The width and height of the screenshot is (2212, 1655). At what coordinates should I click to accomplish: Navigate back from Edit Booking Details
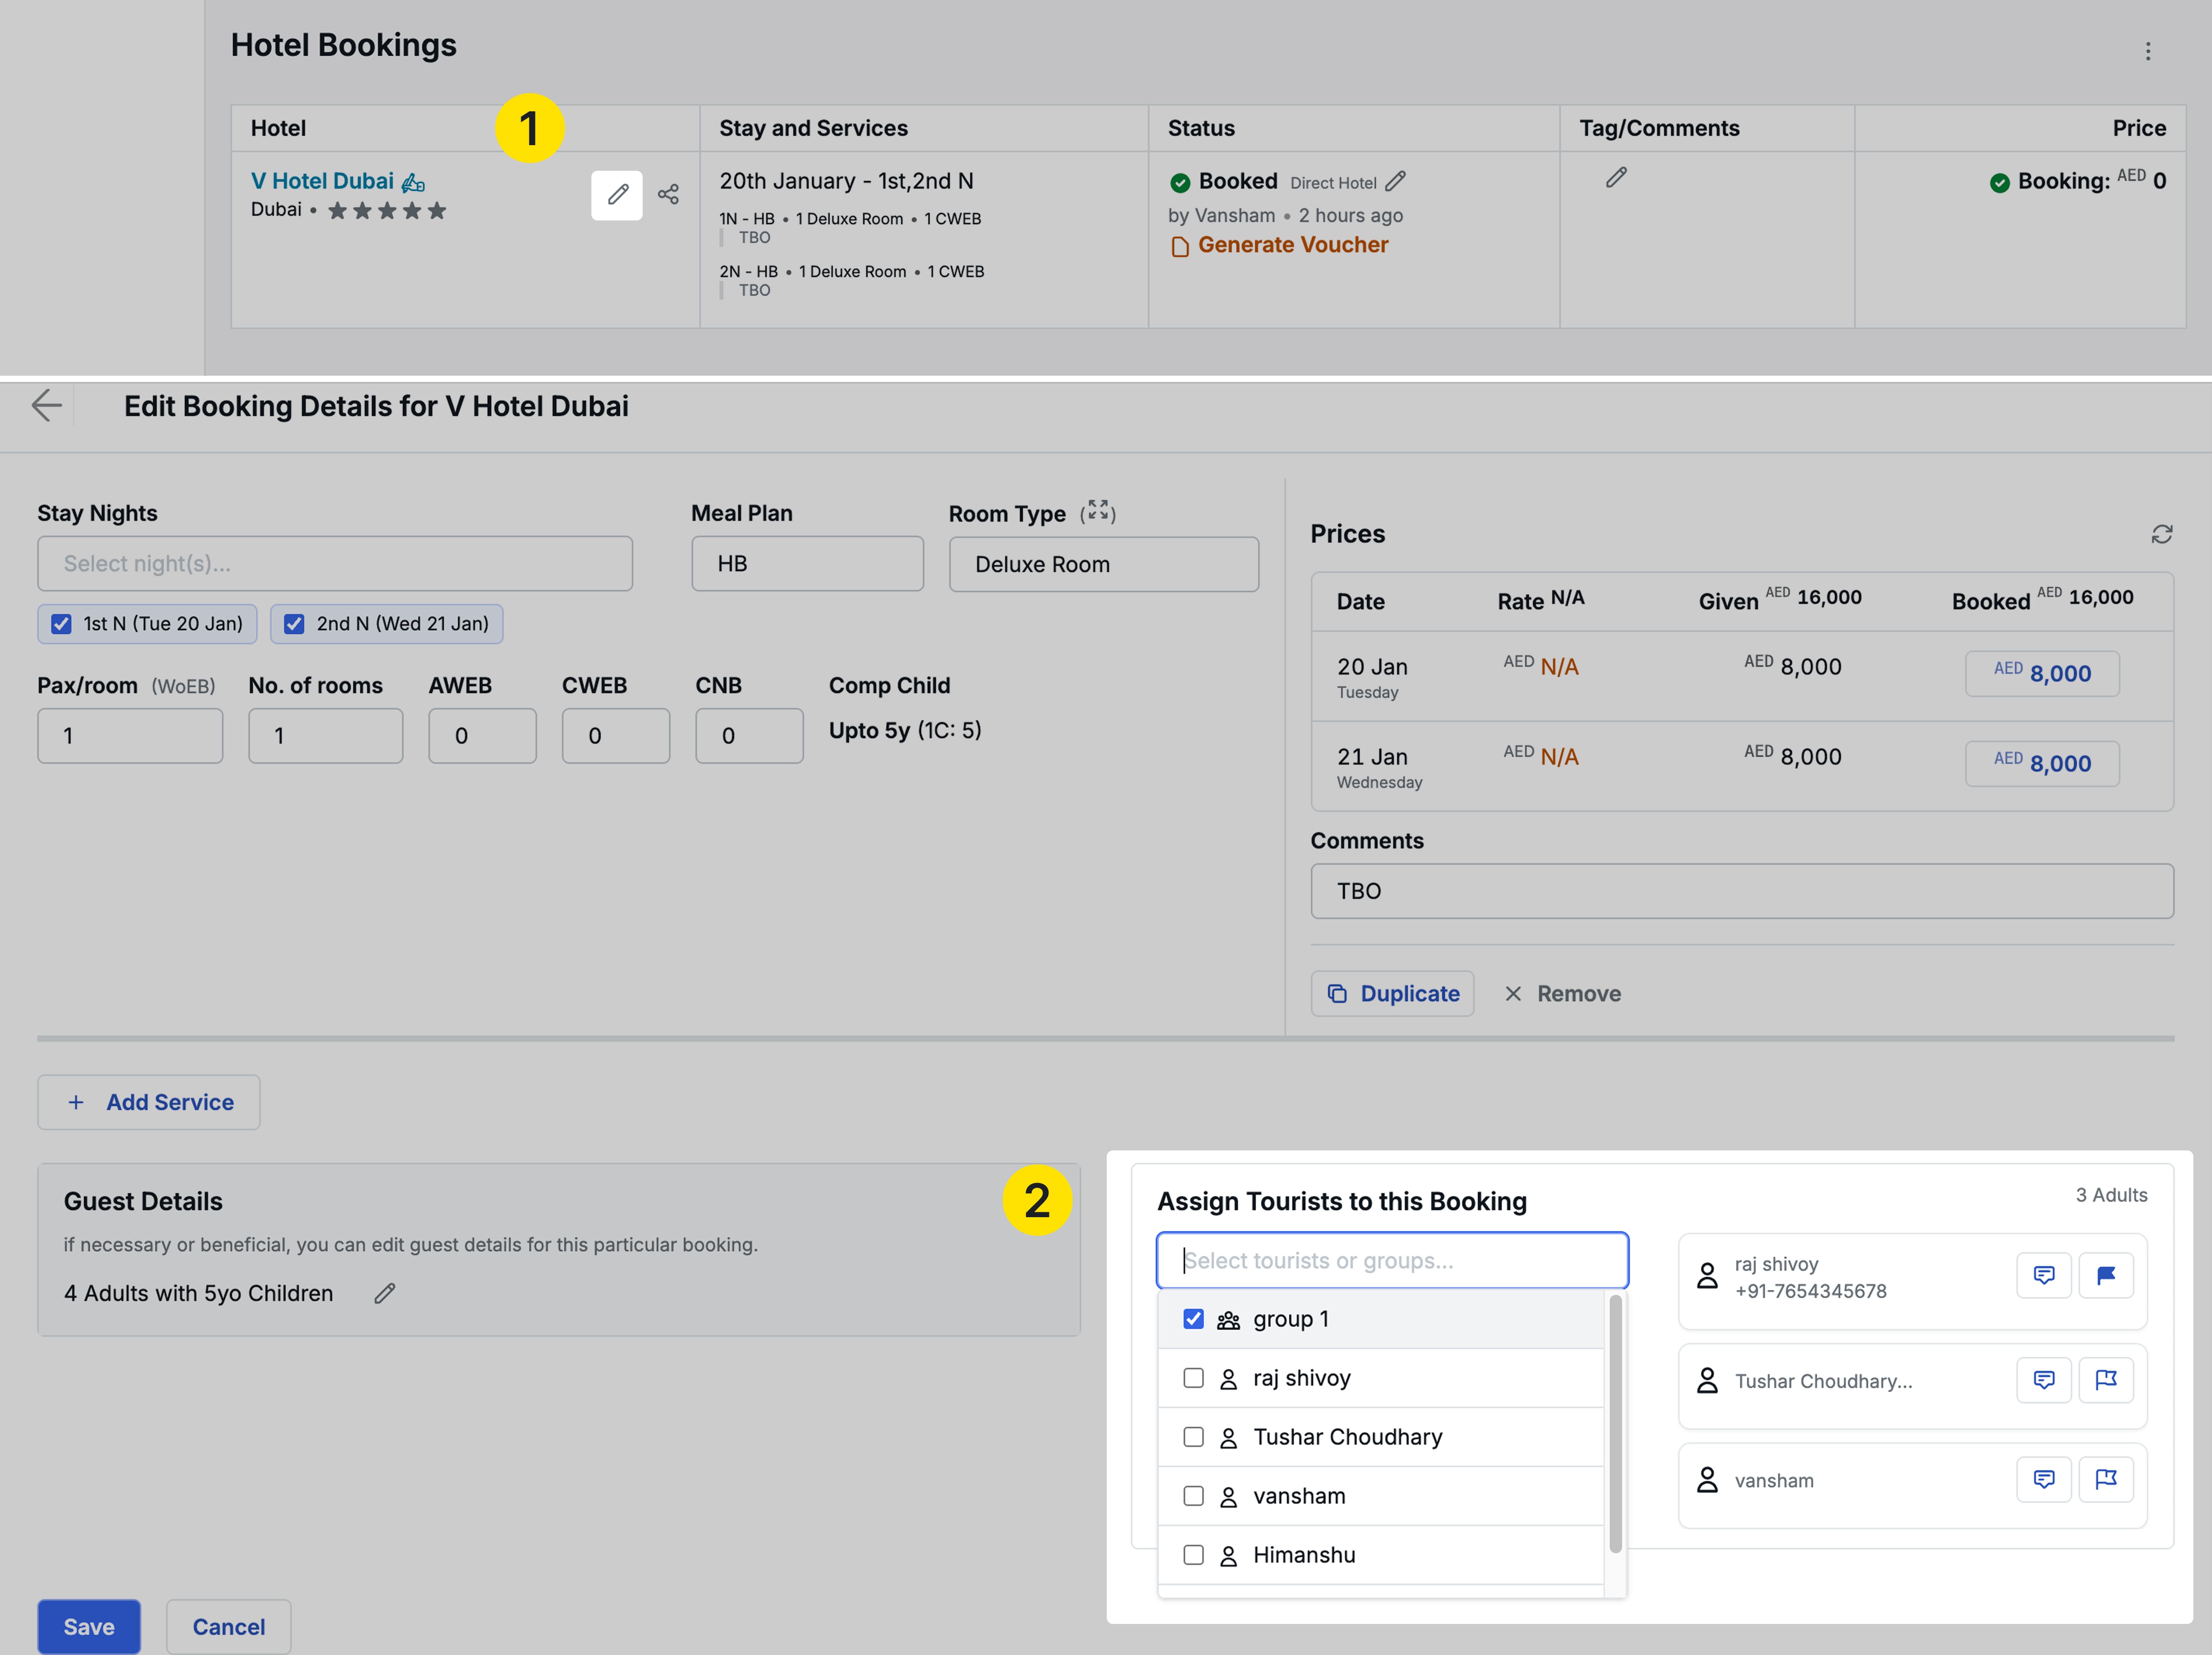tap(47, 405)
